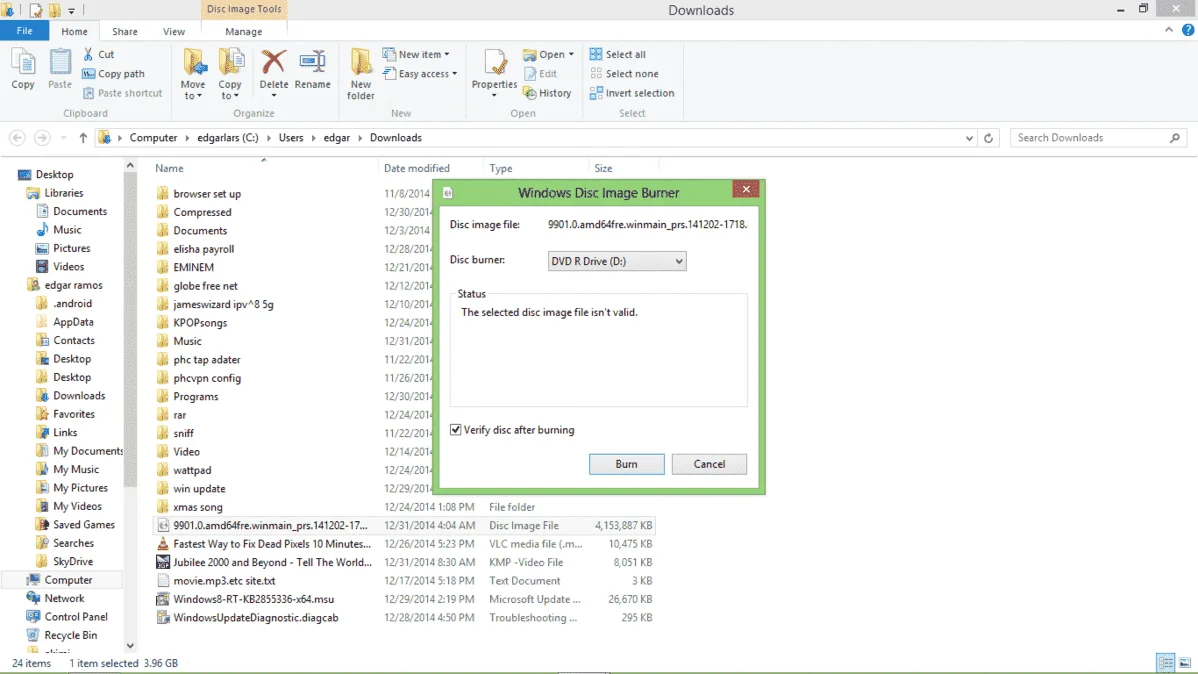Image resolution: width=1198 pixels, height=674 pixels.
Task: Click Select all in the ribbon
Action: 617,54
